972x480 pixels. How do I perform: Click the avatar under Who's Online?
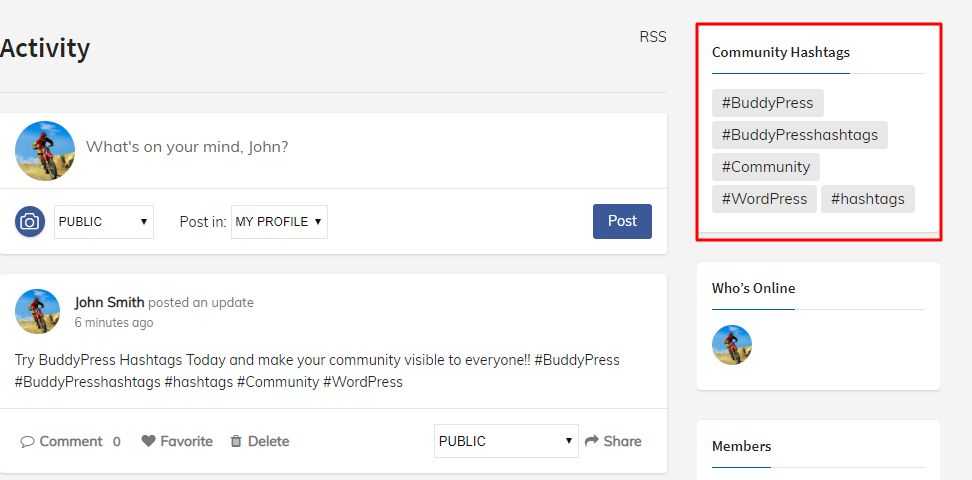731,345
